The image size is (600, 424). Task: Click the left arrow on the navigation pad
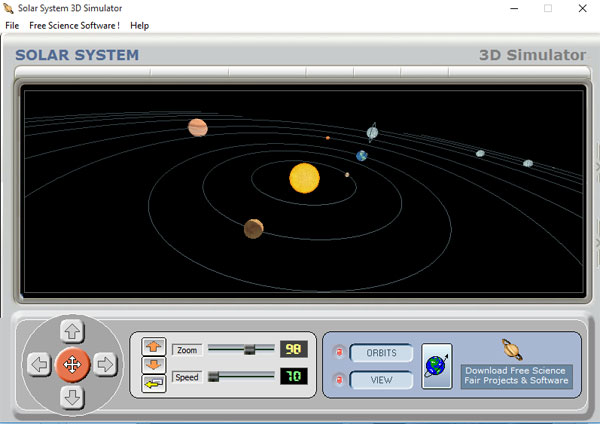[x=38, y=364]
